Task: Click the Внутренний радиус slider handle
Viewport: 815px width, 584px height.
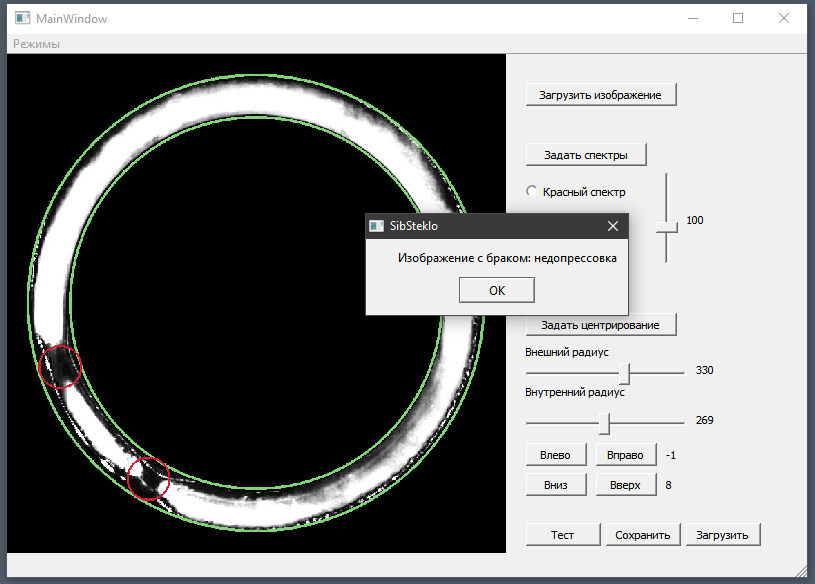Action: pos(604,423)
